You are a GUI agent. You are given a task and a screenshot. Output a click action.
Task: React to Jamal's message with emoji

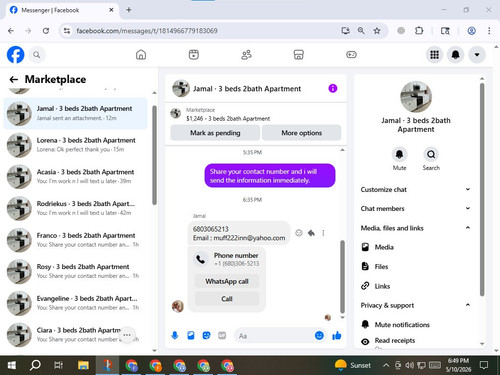point(299,233)
